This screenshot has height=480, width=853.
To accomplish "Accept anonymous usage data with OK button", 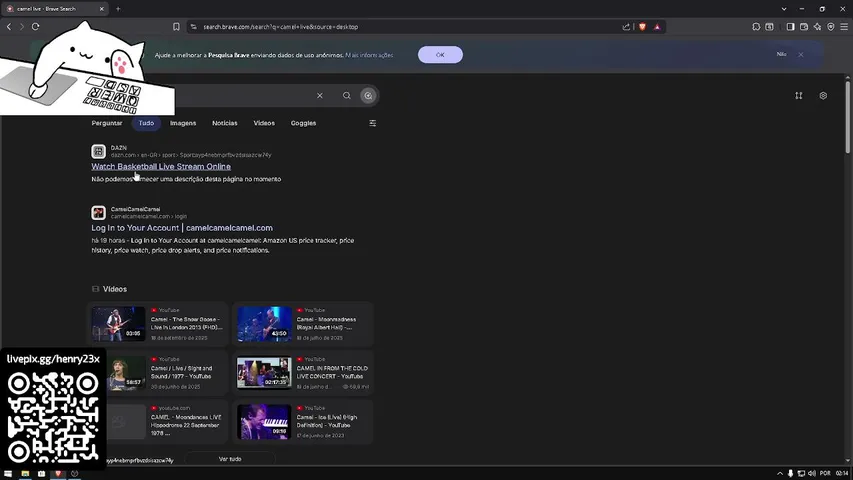I will (x=440, y=54).
